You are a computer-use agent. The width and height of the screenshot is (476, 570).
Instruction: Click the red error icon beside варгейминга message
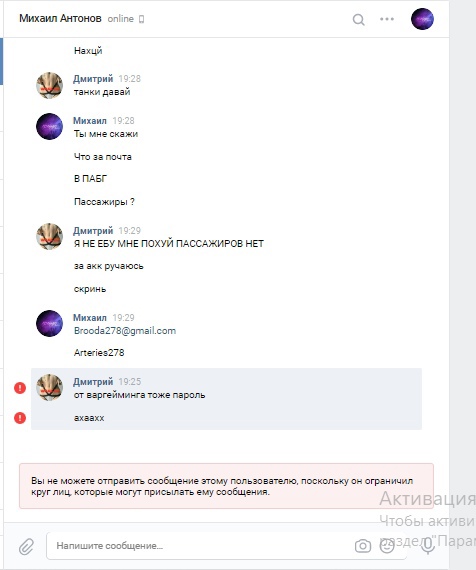point(20,388)
